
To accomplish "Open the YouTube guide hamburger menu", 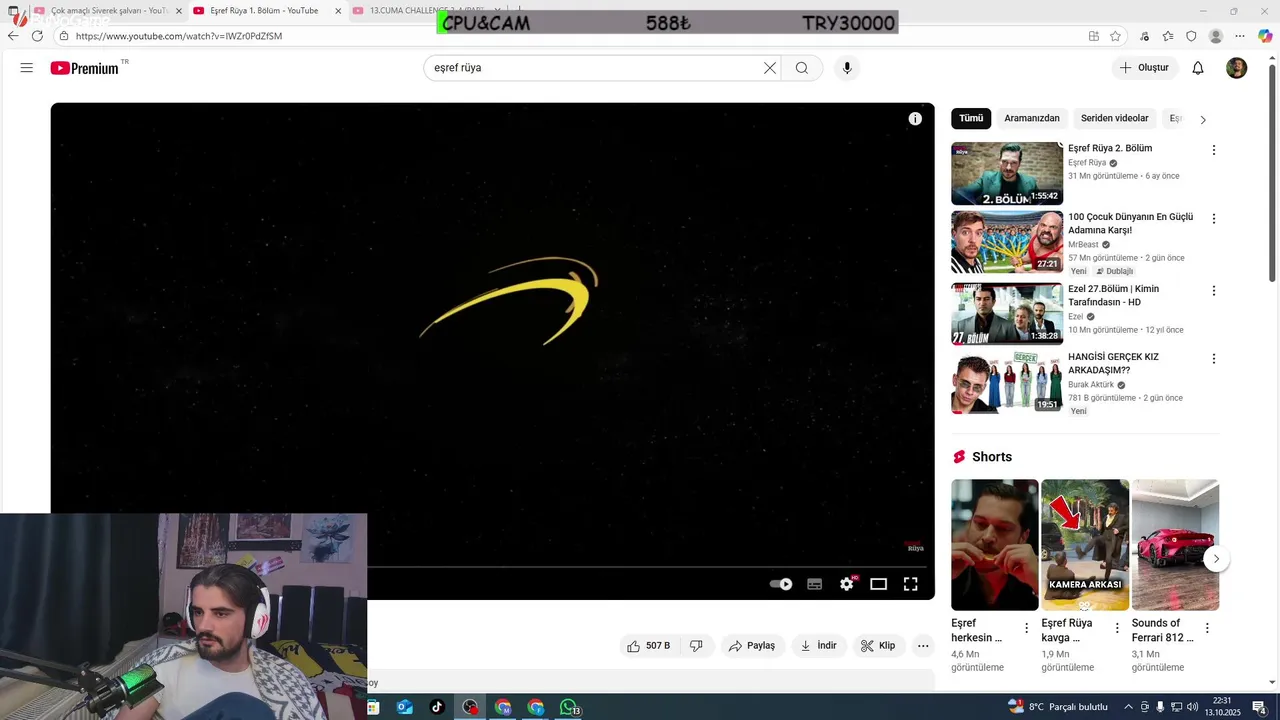I will [x=27, y=68].
